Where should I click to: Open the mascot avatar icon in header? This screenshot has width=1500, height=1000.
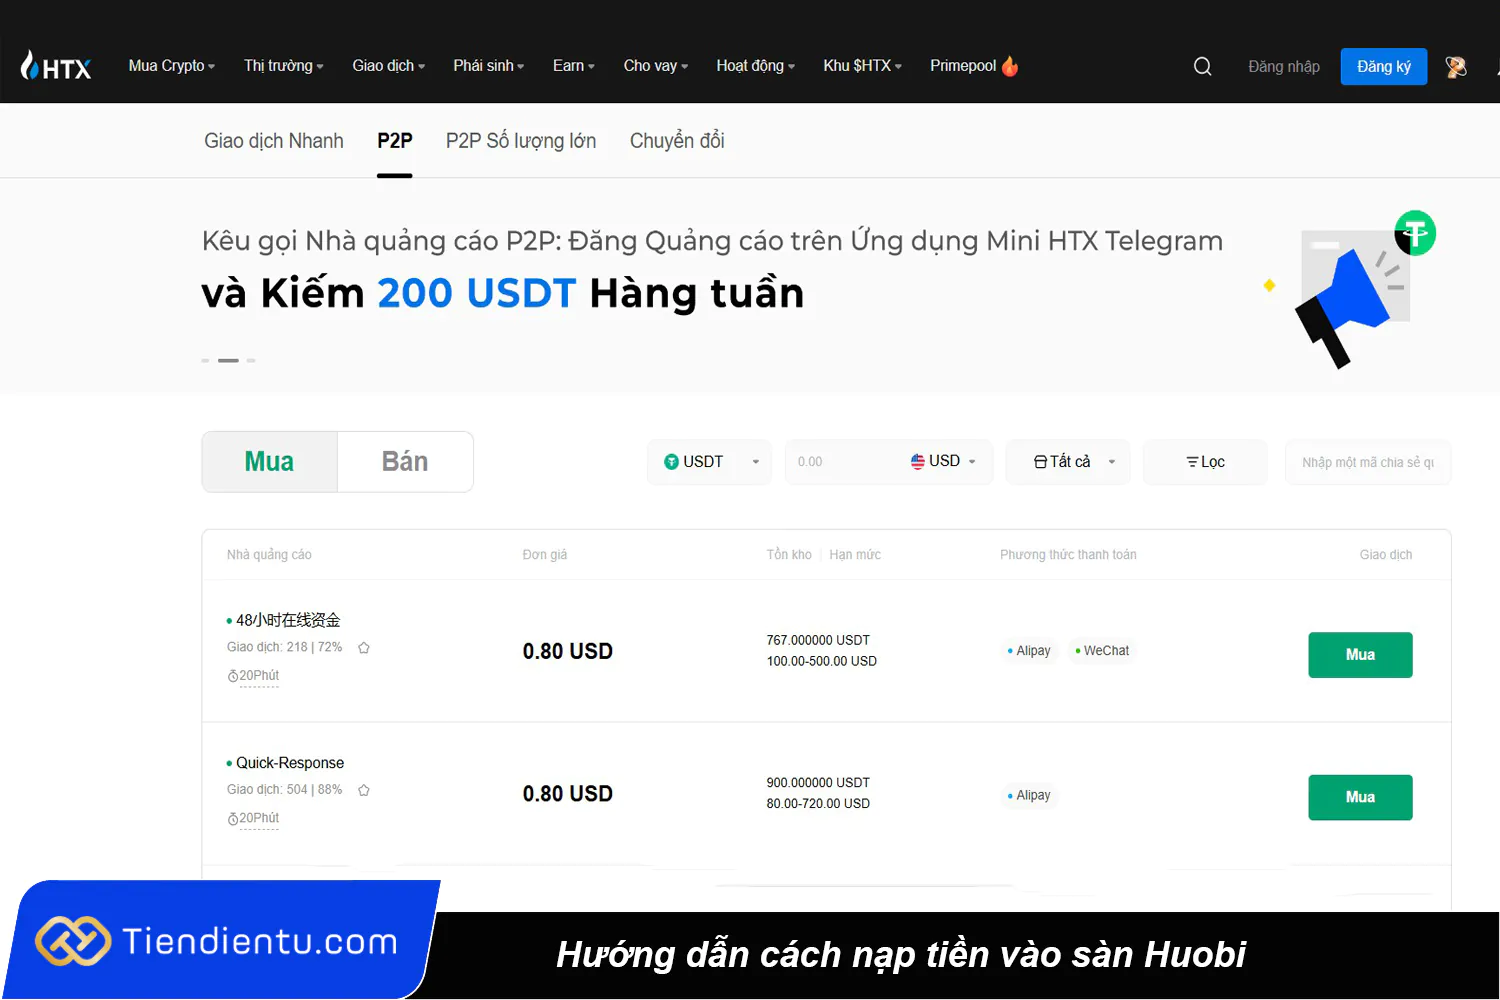click(1456, 67)
